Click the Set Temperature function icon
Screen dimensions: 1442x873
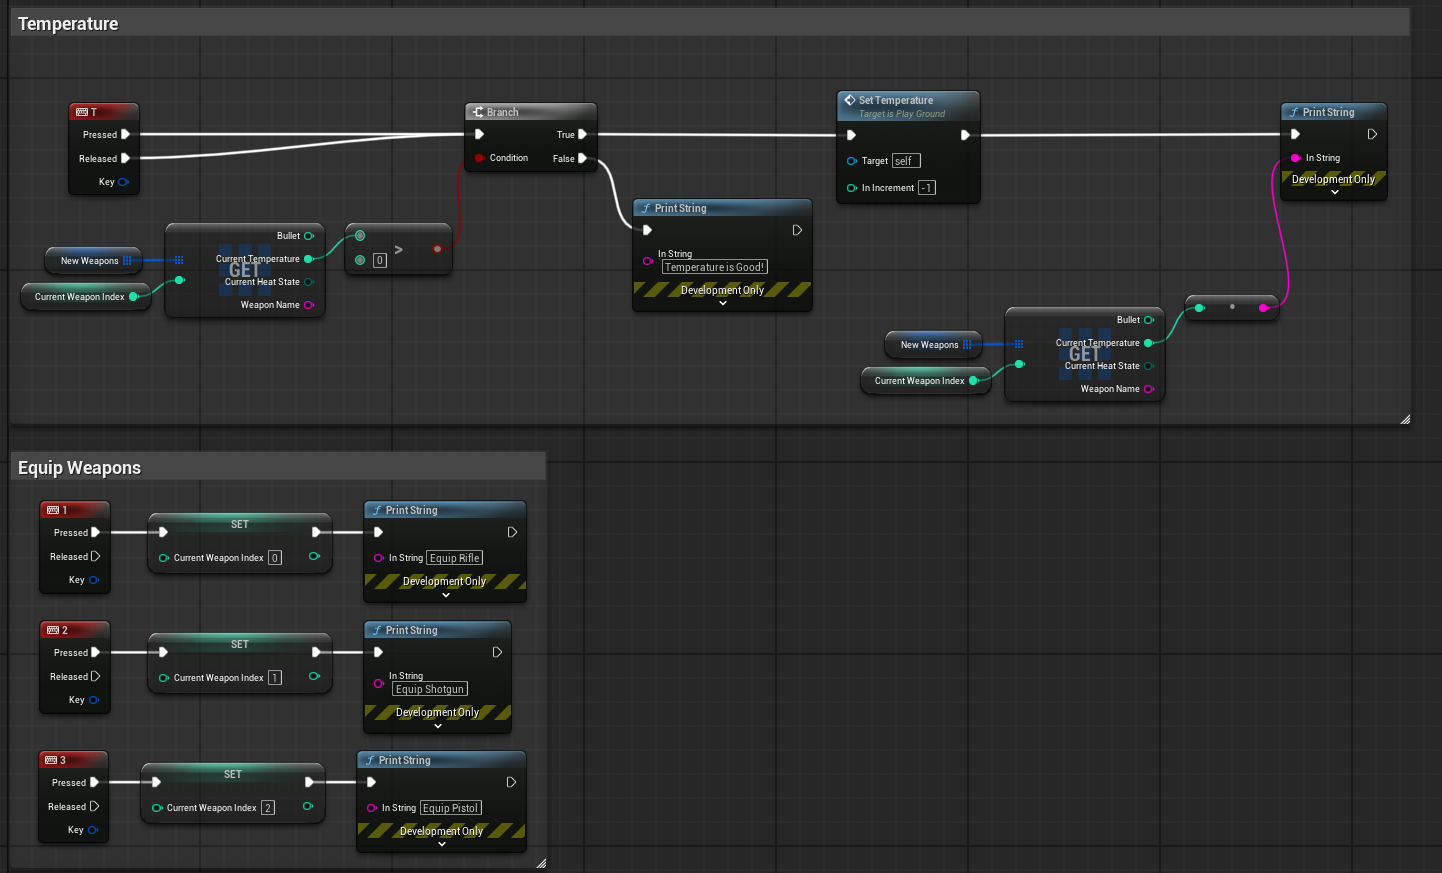click(849, 100)
